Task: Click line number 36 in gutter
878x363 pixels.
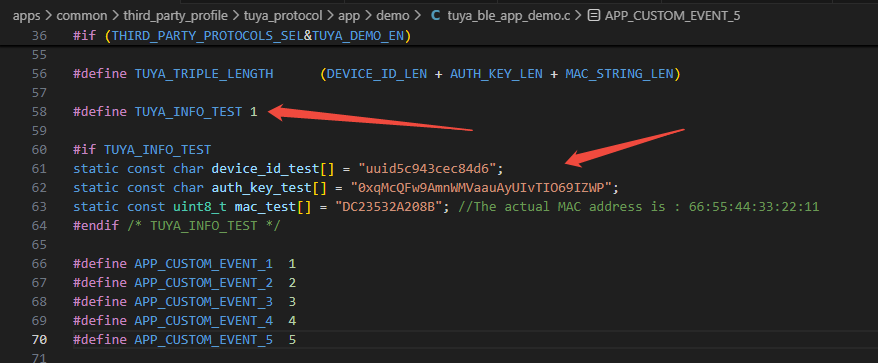Action: pos(40,36)
